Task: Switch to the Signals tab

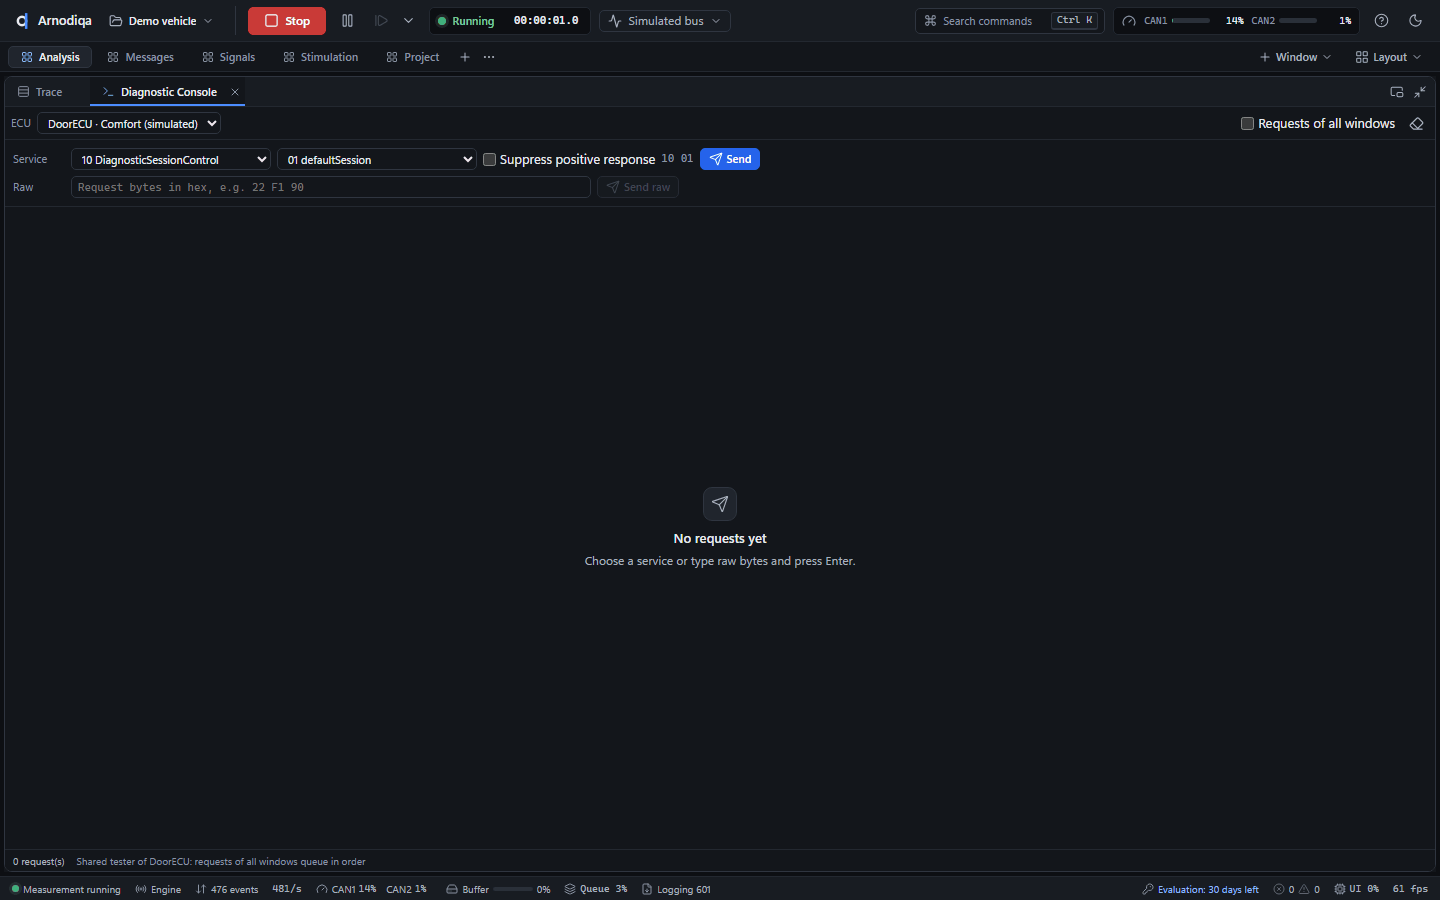Action: point(229,57)
